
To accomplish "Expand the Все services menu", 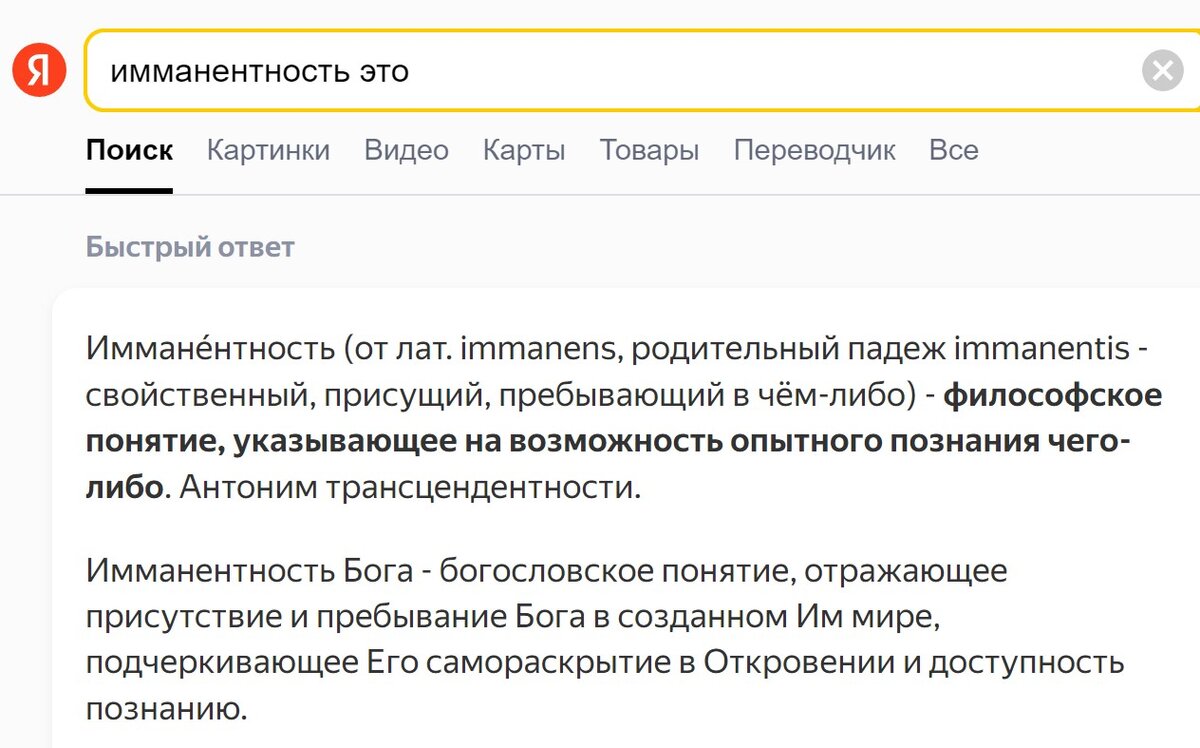I will pos(954,150).
